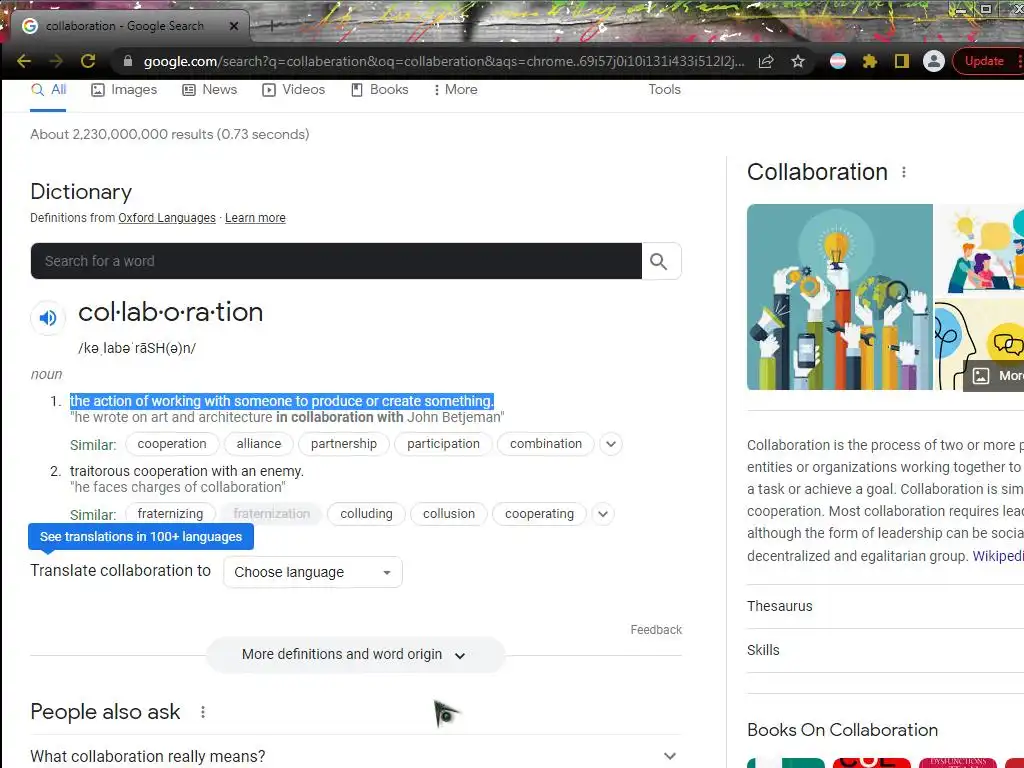Open the Tools search options

[x=664, y=90]
